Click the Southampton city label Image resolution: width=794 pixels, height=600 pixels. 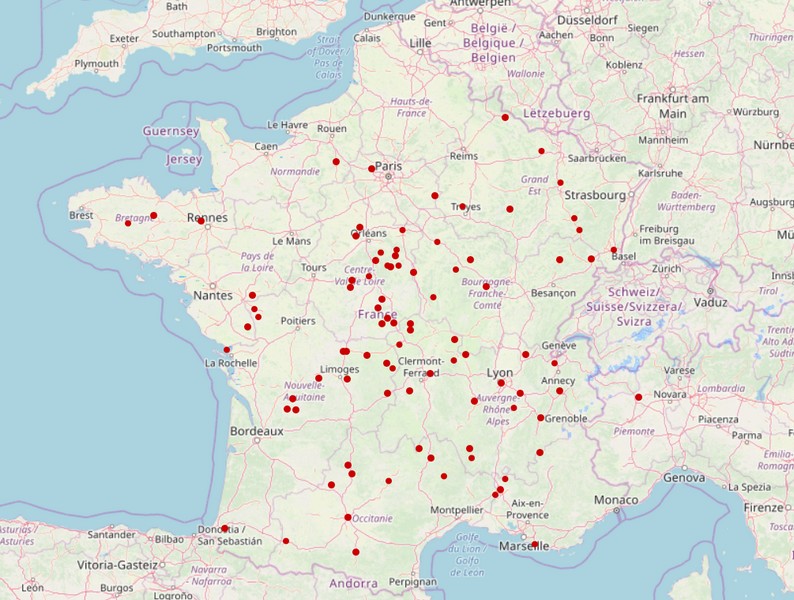pyautogui.click(x=184, y=34)
